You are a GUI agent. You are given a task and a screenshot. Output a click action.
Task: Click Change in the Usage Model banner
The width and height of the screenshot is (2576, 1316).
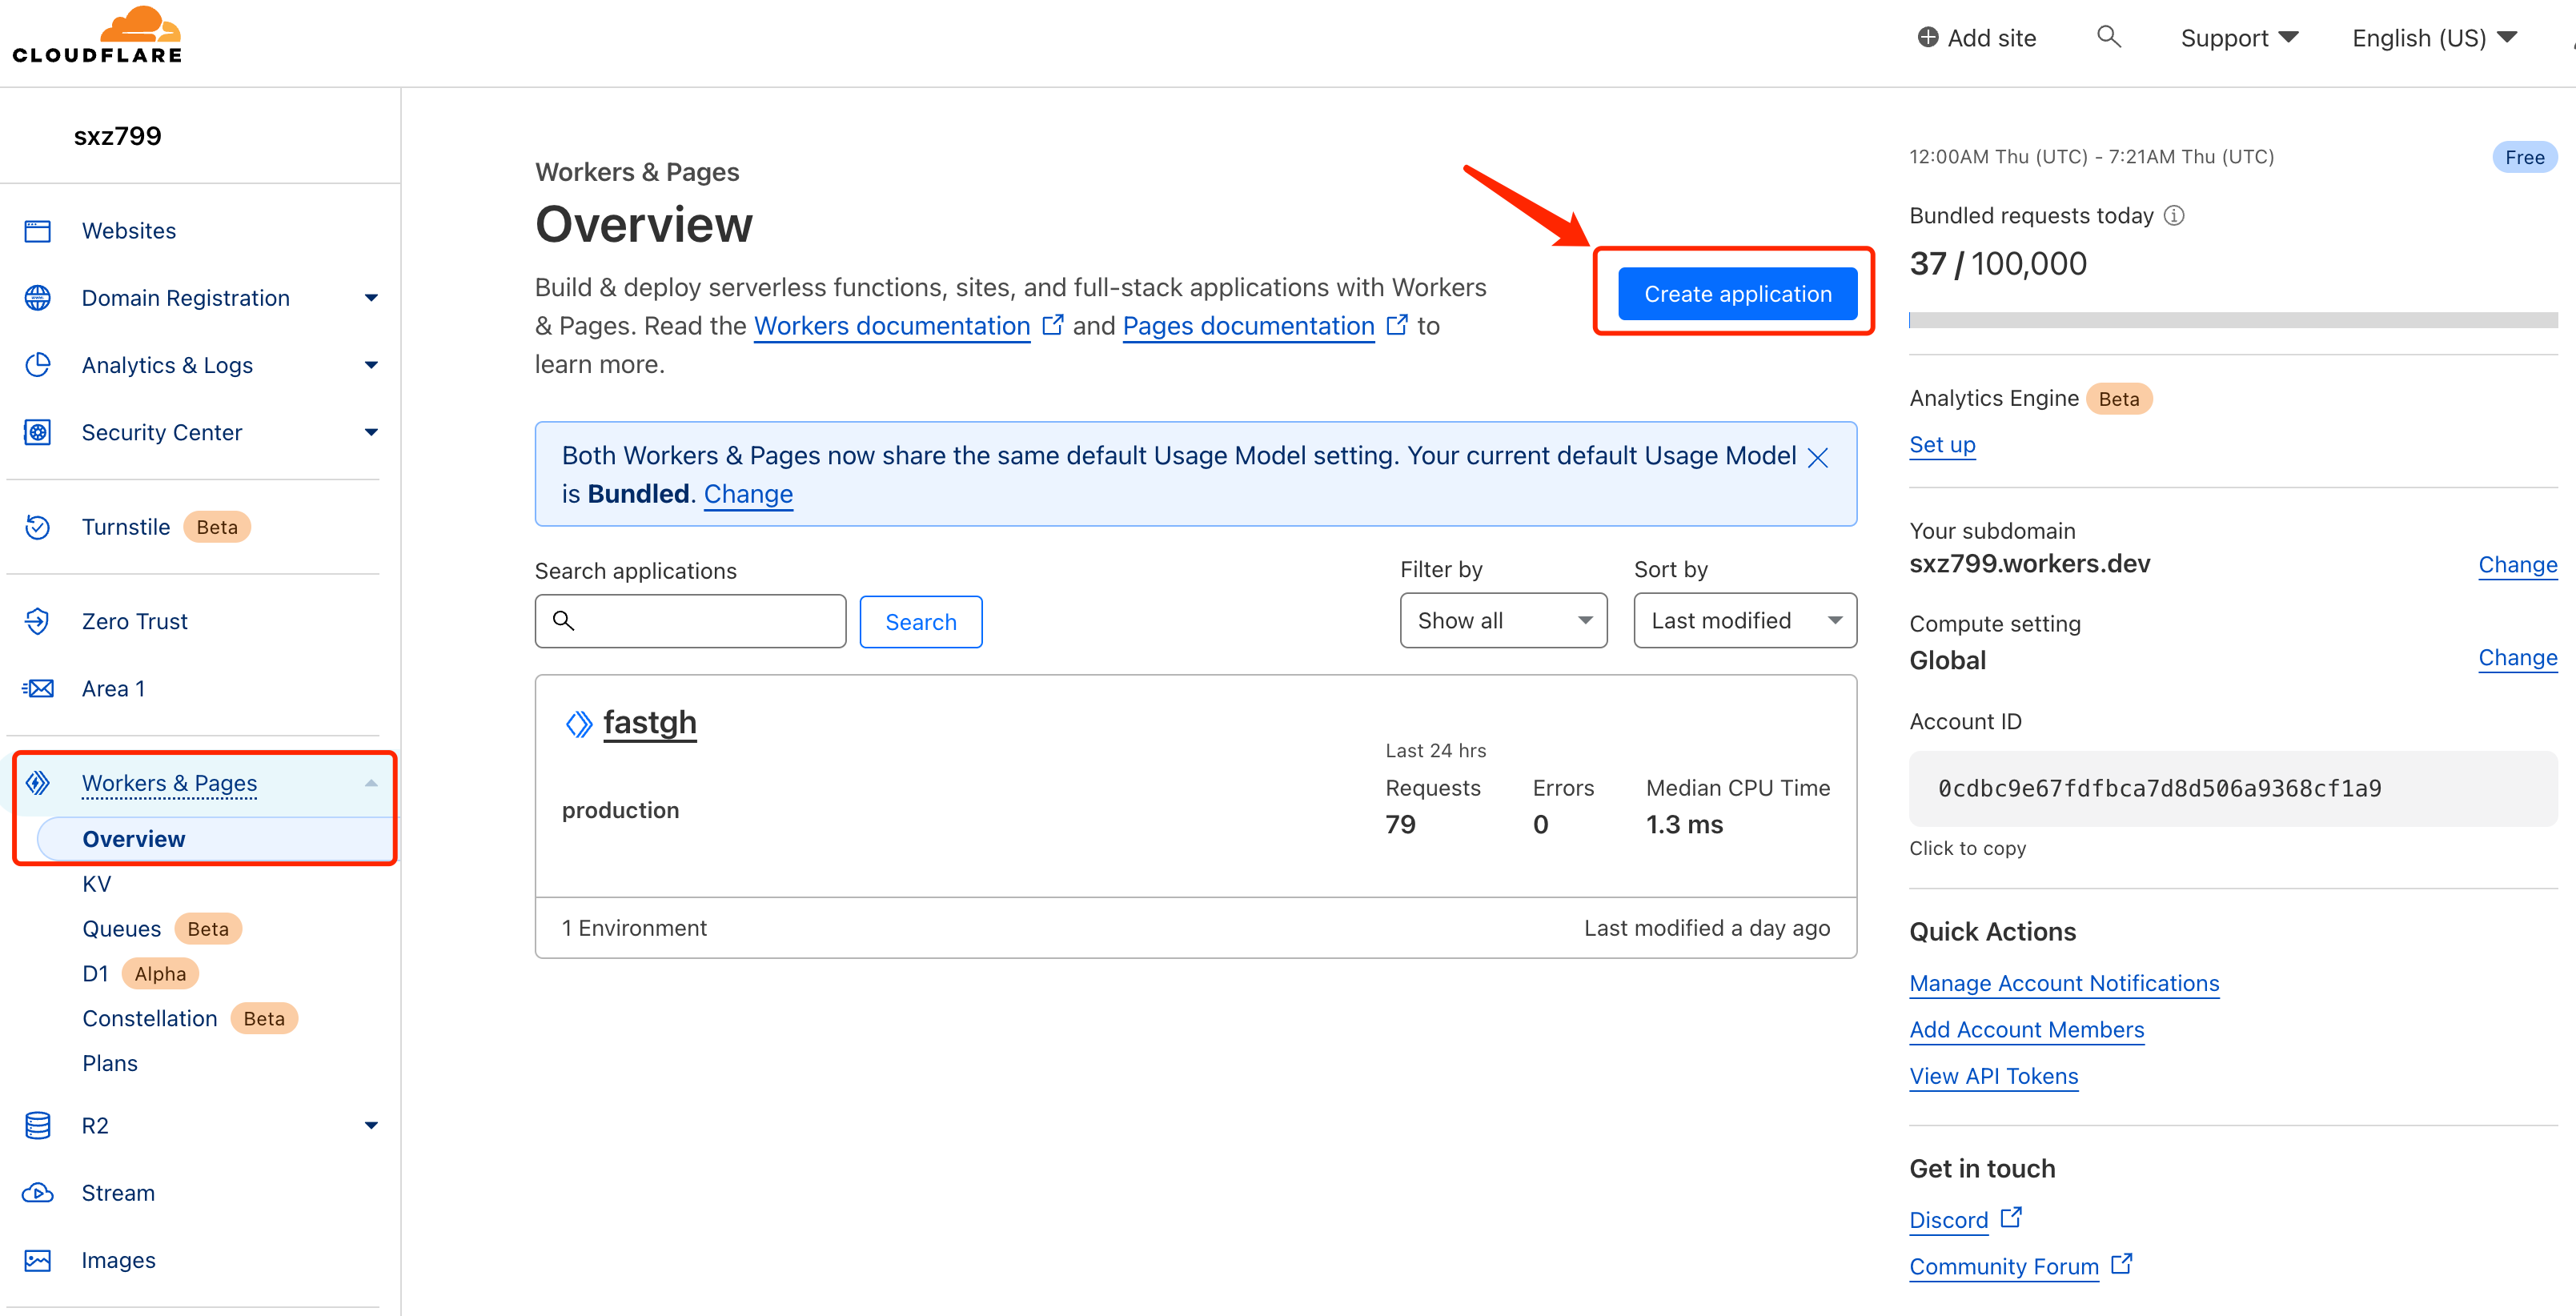[x=748, y=494]
